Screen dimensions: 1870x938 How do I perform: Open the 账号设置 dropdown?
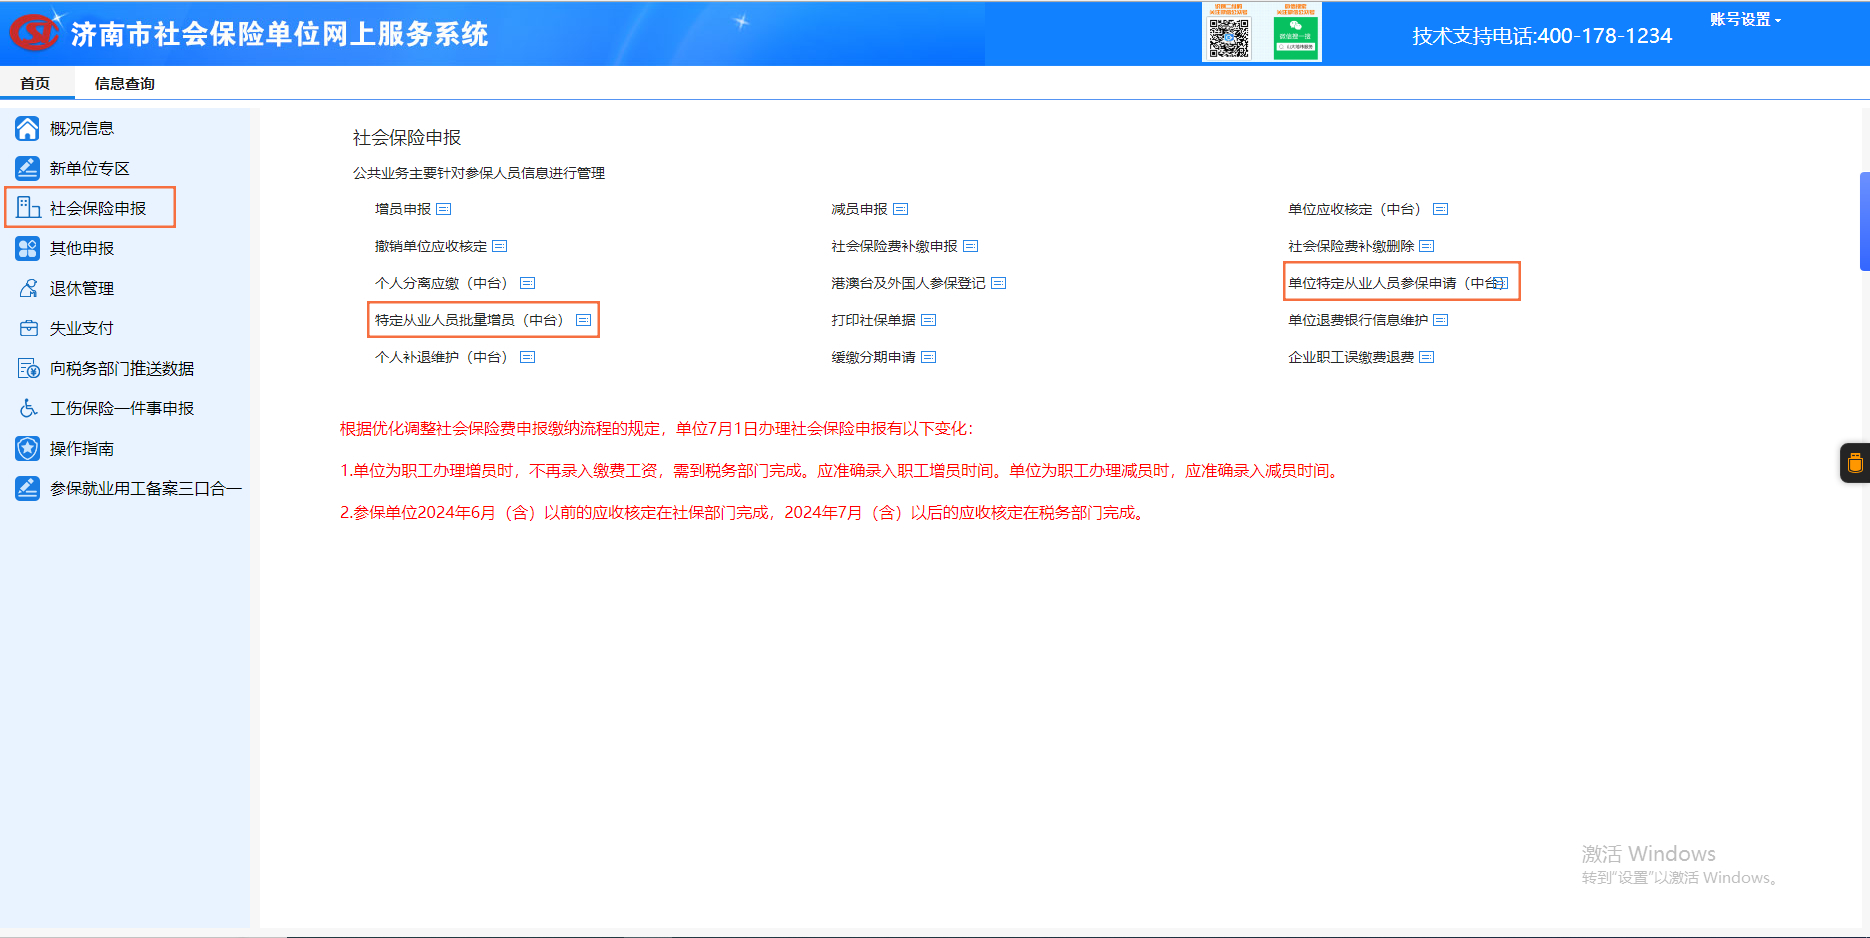[x=1743, y=18]
